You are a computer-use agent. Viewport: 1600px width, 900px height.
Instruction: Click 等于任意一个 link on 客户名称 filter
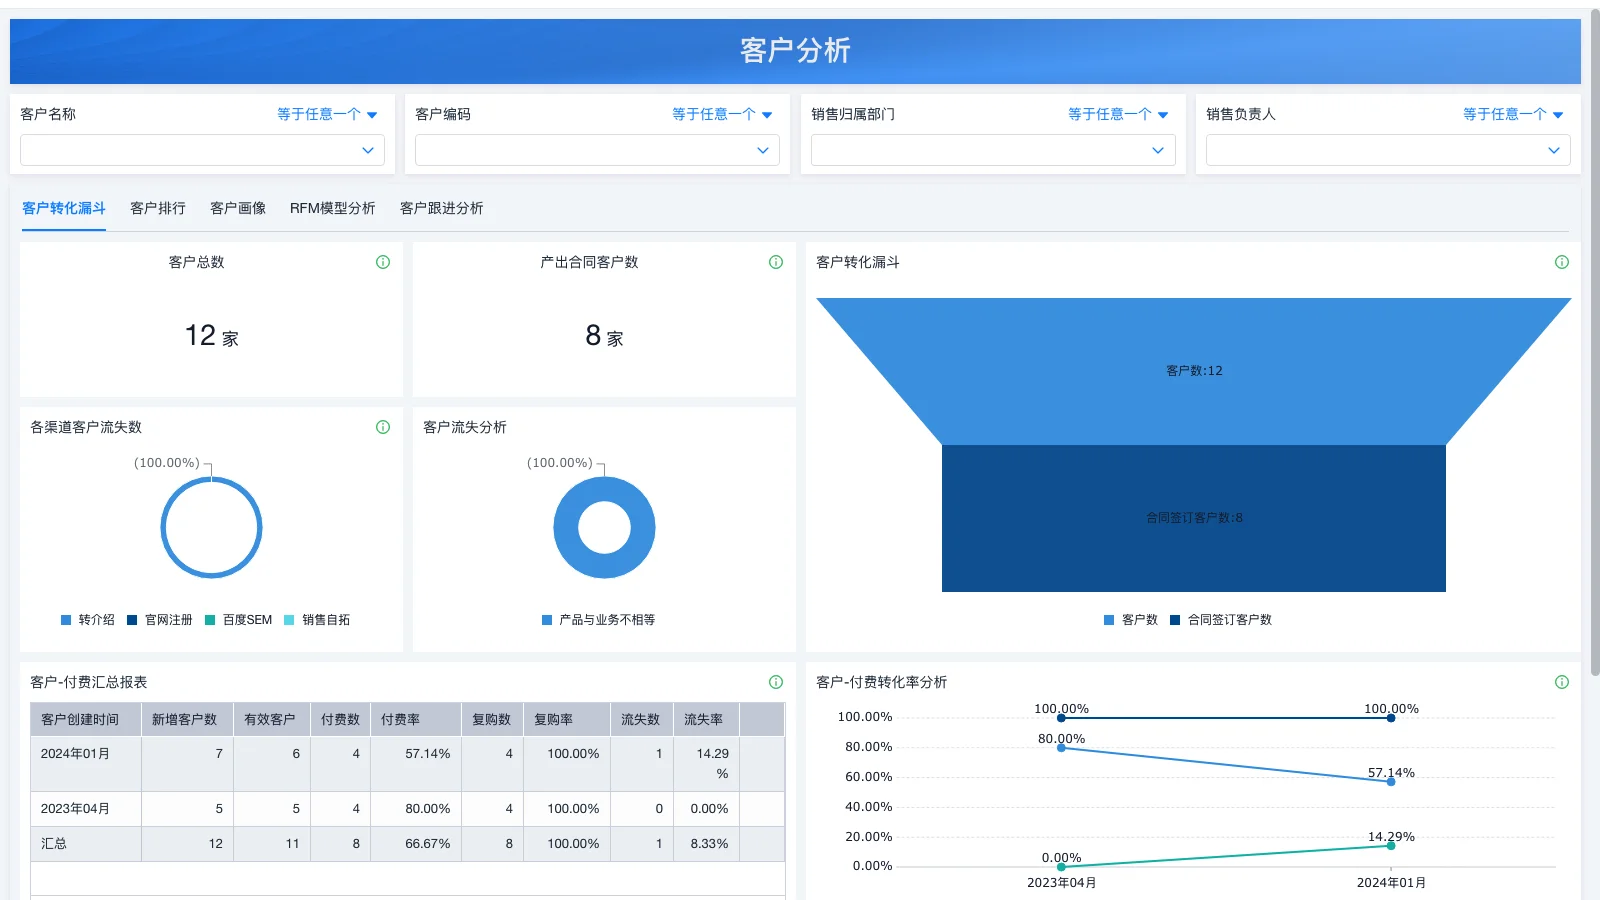320,114
